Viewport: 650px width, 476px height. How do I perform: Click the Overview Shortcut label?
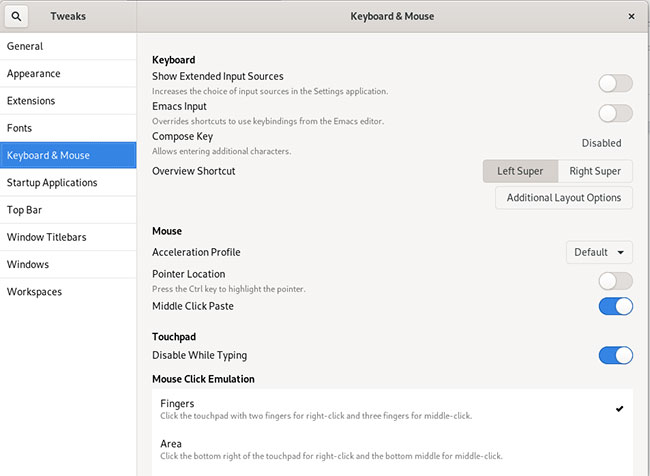(x=194, y=171)
